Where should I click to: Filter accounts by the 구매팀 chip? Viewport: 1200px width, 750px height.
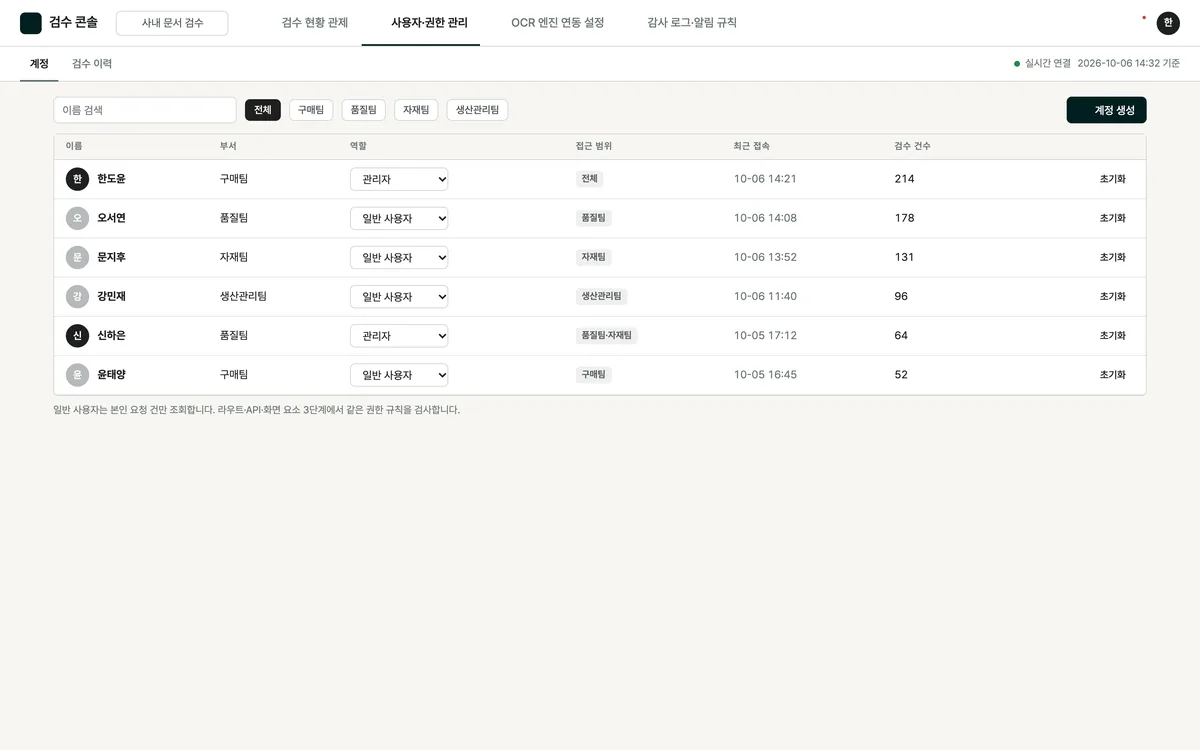point(311,110)
